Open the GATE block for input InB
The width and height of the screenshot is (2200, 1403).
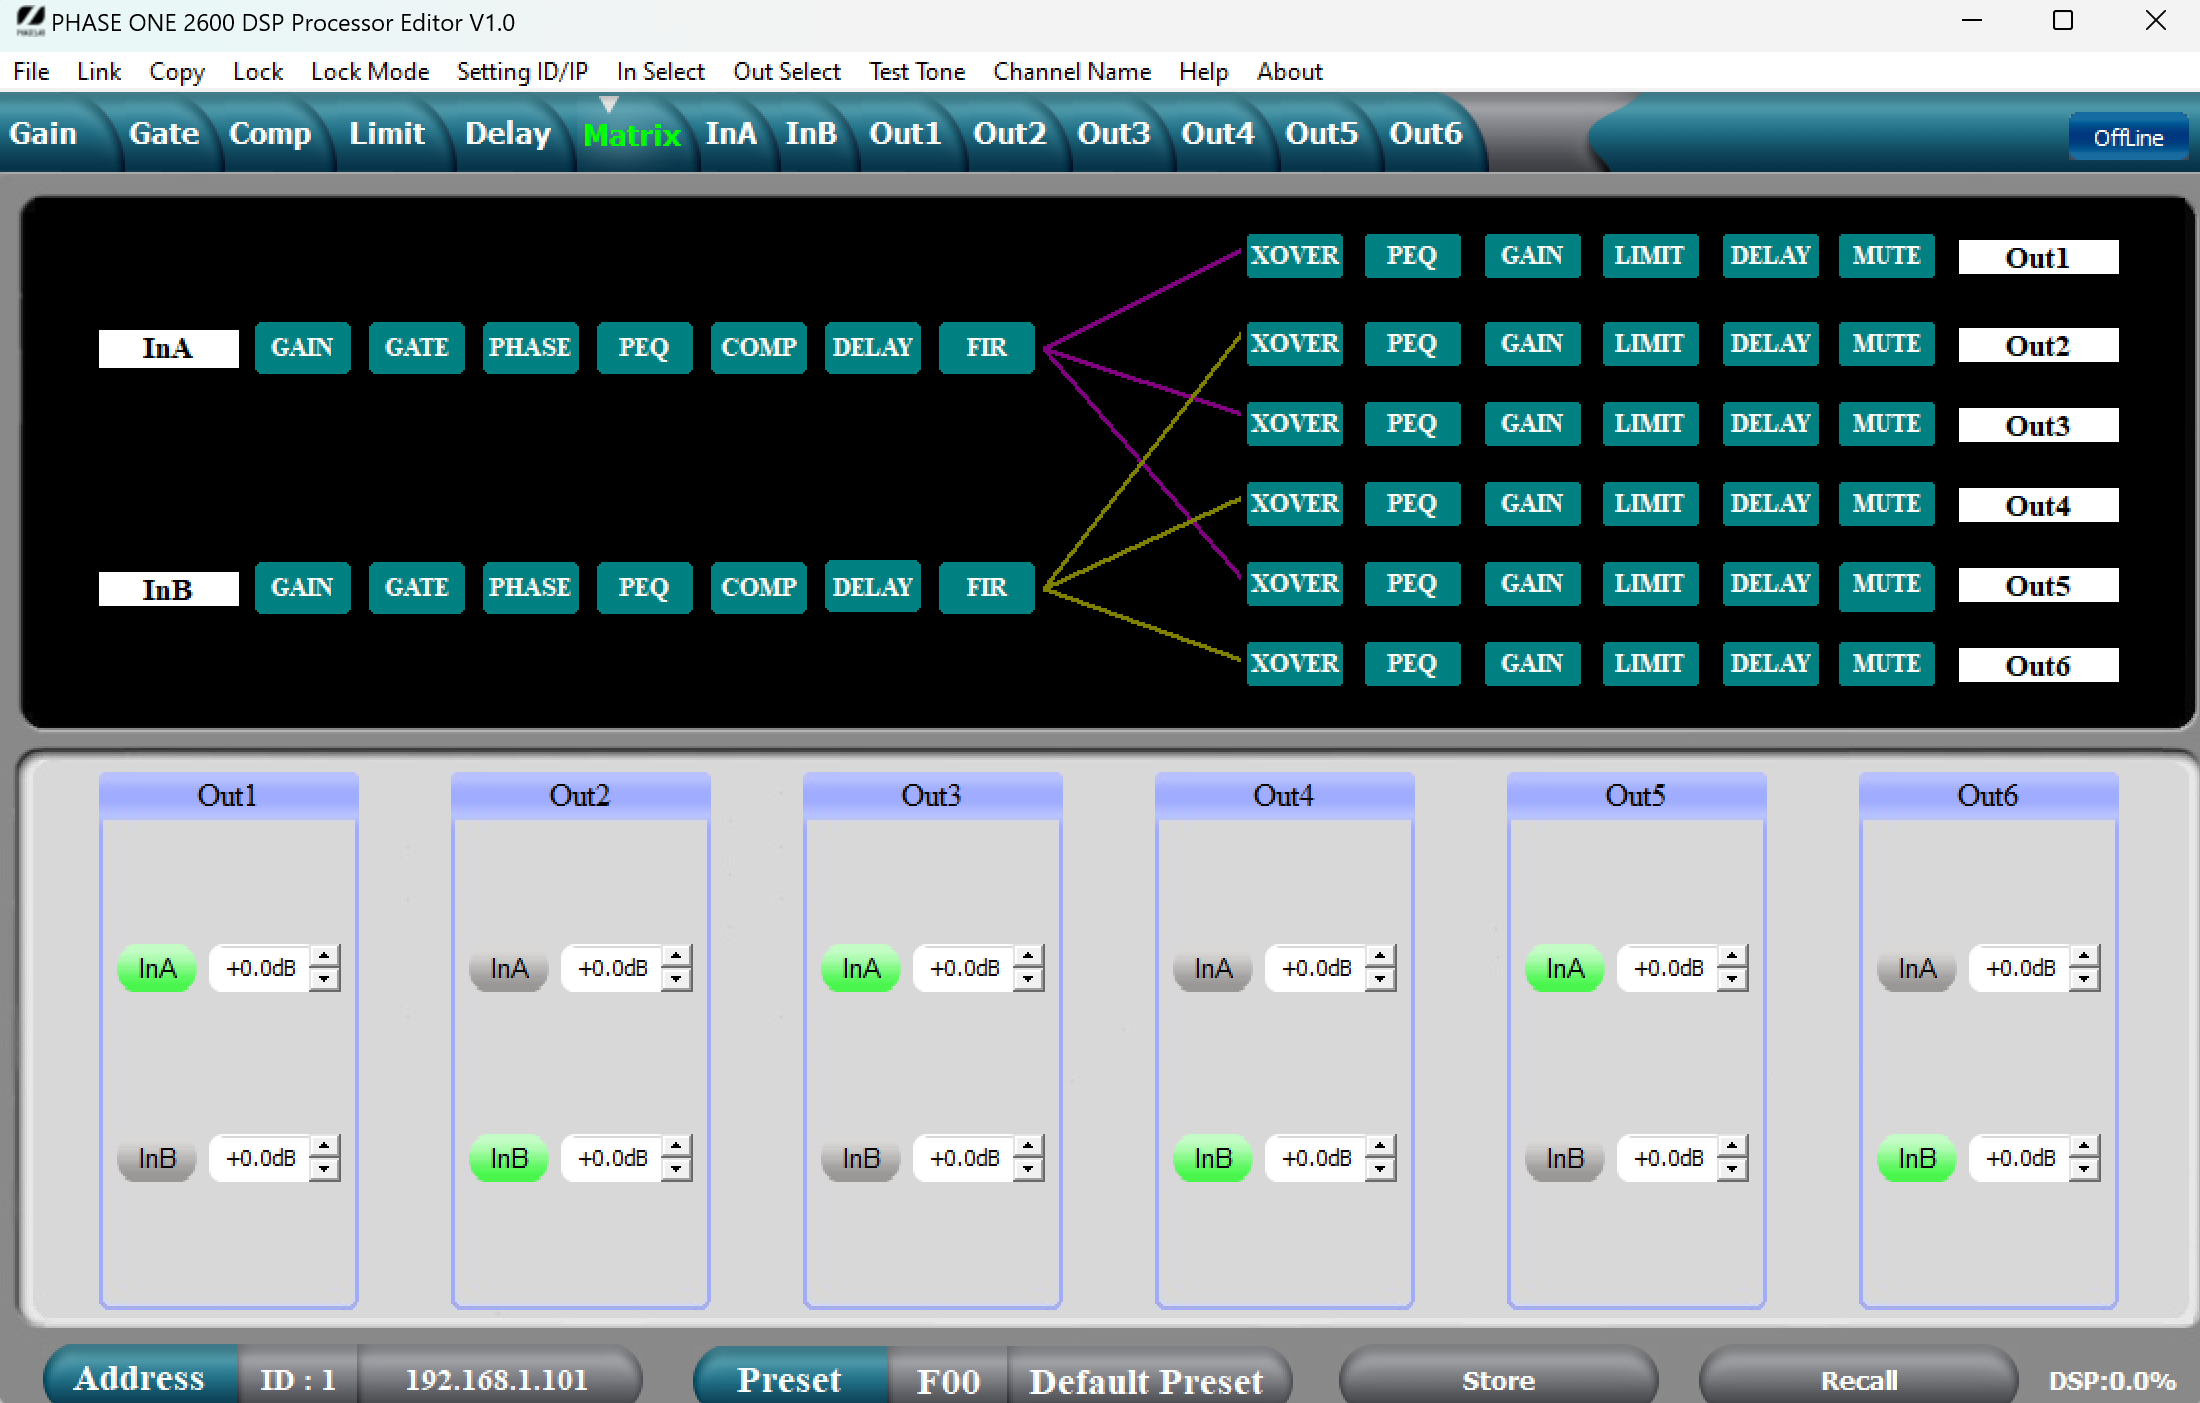coord(416,587)
